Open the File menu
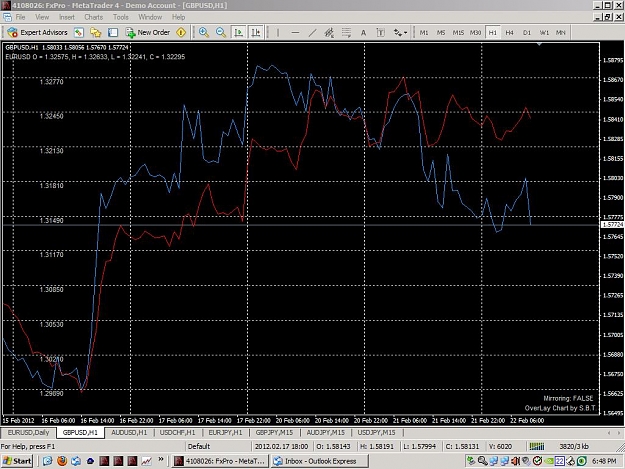The image size is (625, 469). [x=20, y=17]
